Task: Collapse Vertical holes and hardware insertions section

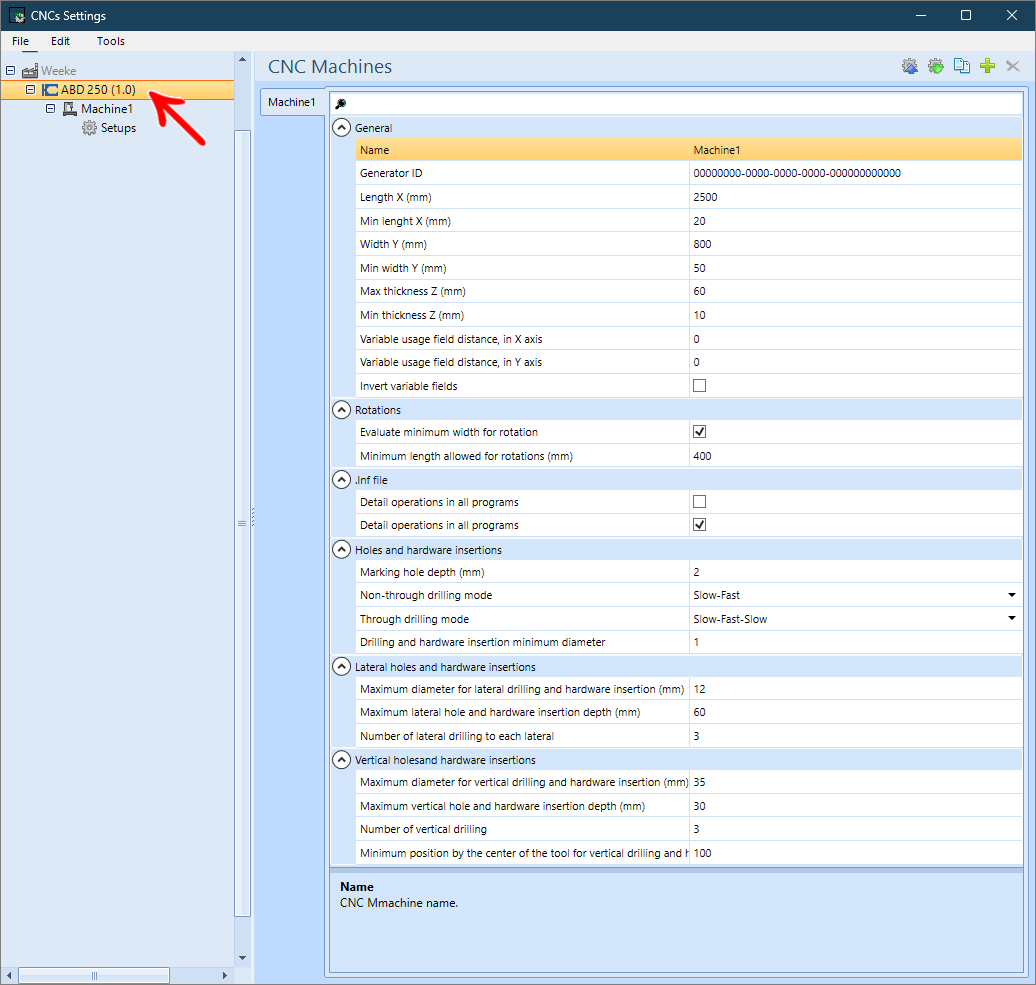Action: 342,760
